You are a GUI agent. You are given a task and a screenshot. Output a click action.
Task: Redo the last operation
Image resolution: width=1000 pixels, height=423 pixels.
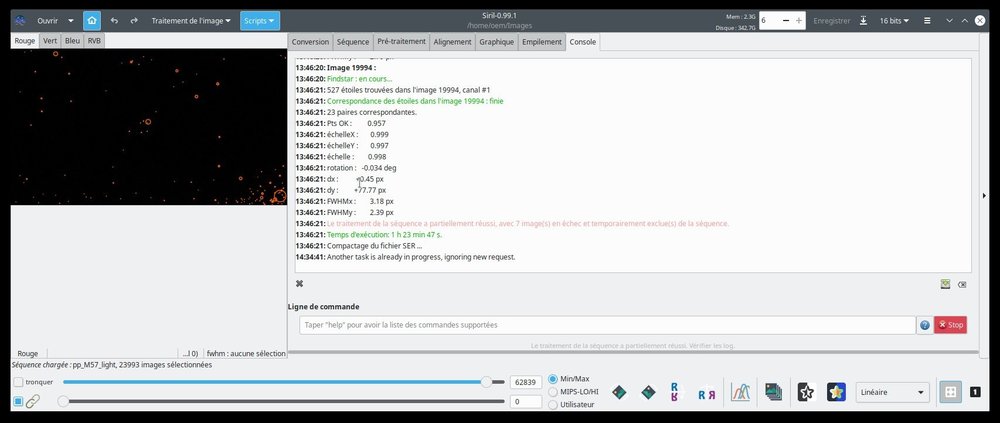[x=134, y=20]
